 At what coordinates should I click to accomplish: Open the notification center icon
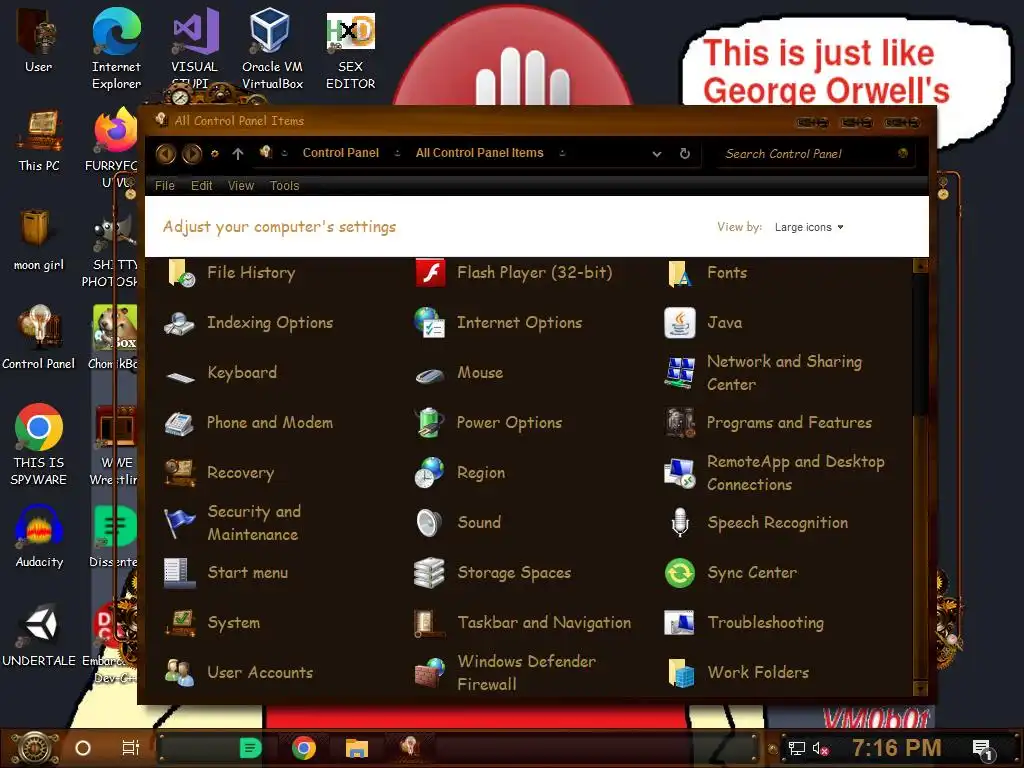coord(983,750)
